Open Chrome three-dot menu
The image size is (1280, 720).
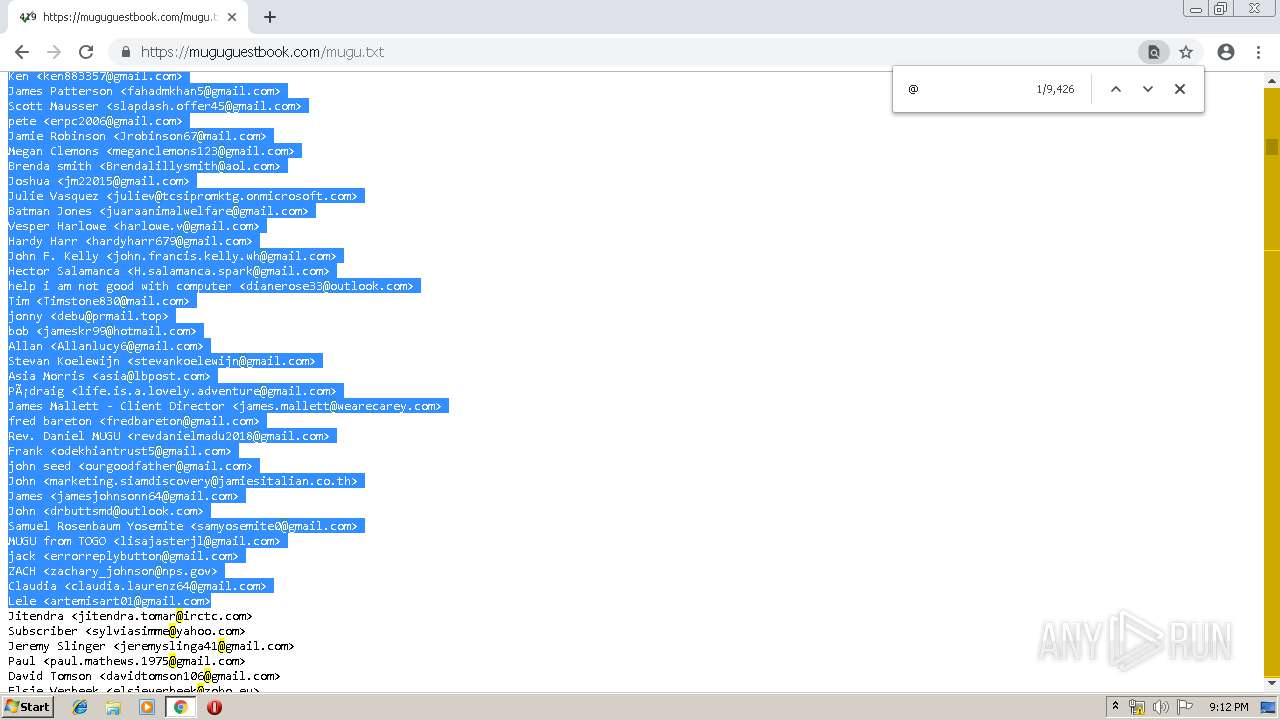click(x=1258, y=52)
